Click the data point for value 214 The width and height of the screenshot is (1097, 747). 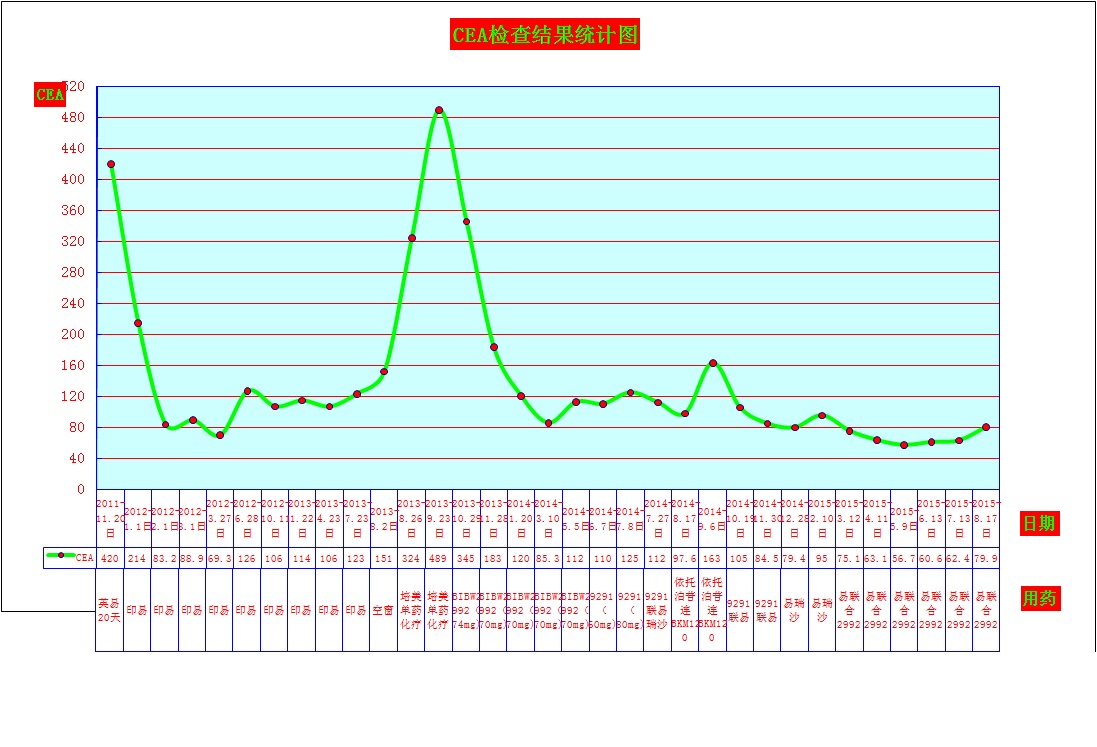[x=138, y=323]
